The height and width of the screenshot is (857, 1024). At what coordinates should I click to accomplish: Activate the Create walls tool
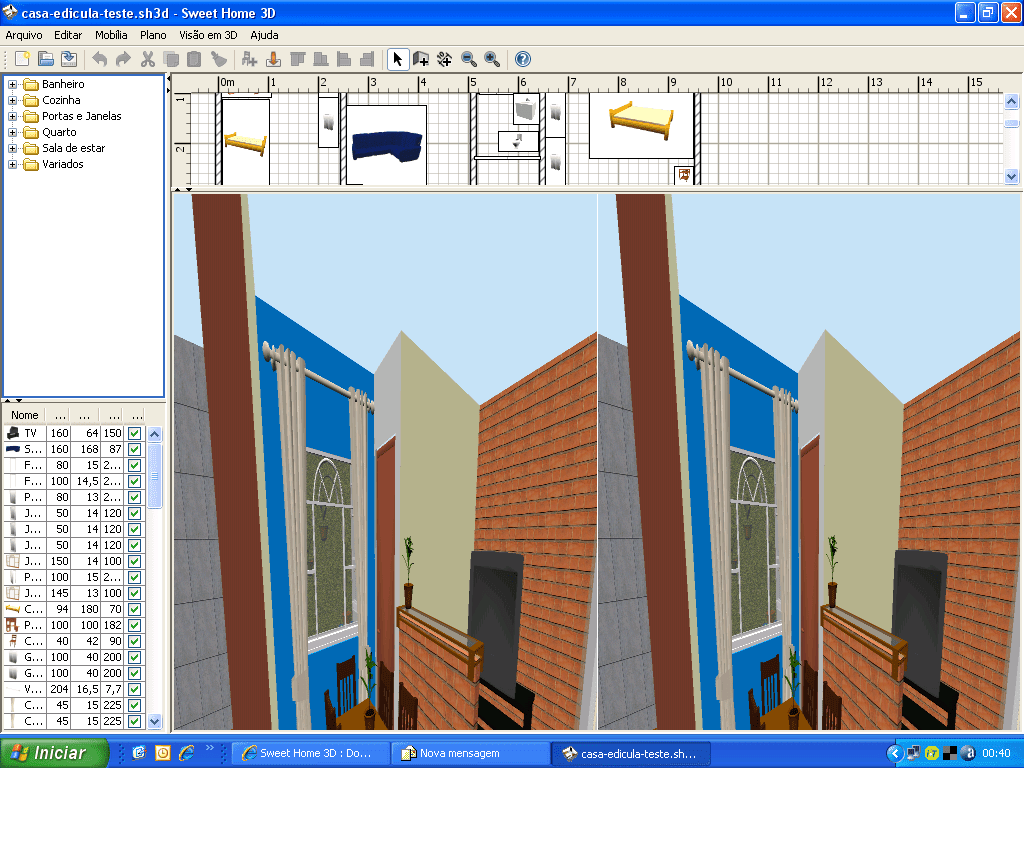(x=421, y=59)
